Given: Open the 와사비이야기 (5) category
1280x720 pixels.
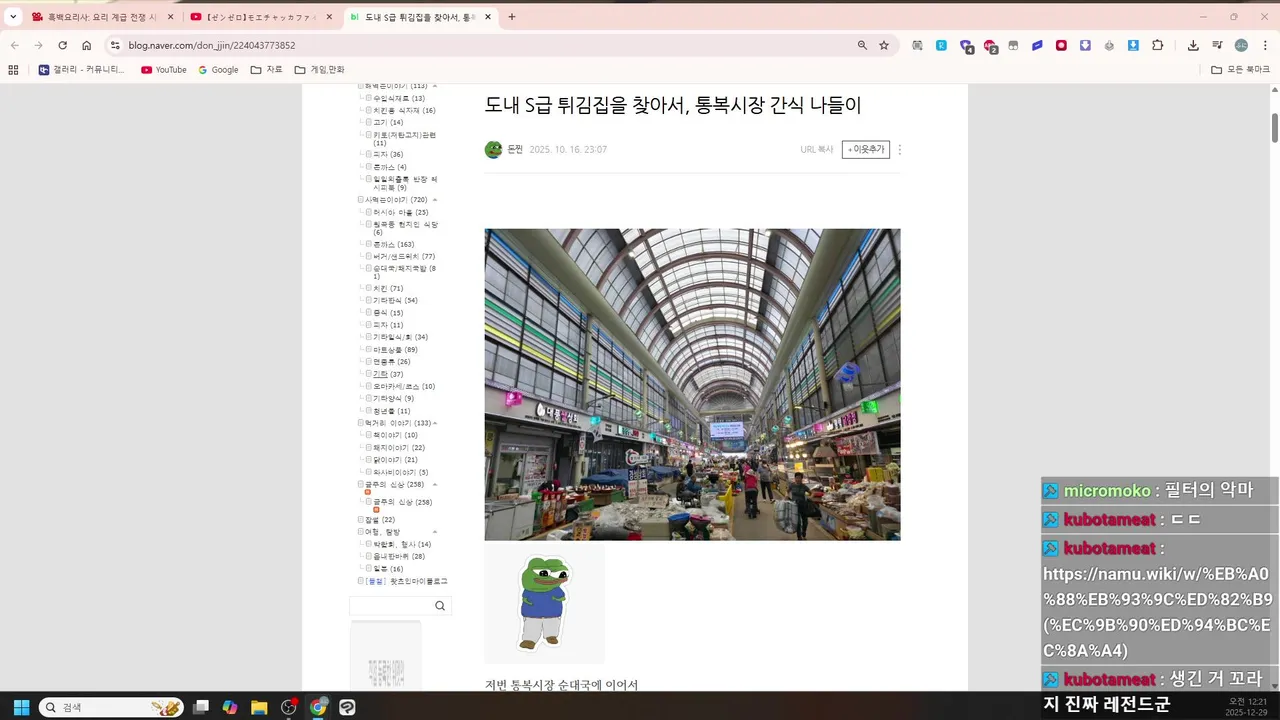Looking at the screenshot, I should click(400, 472).
